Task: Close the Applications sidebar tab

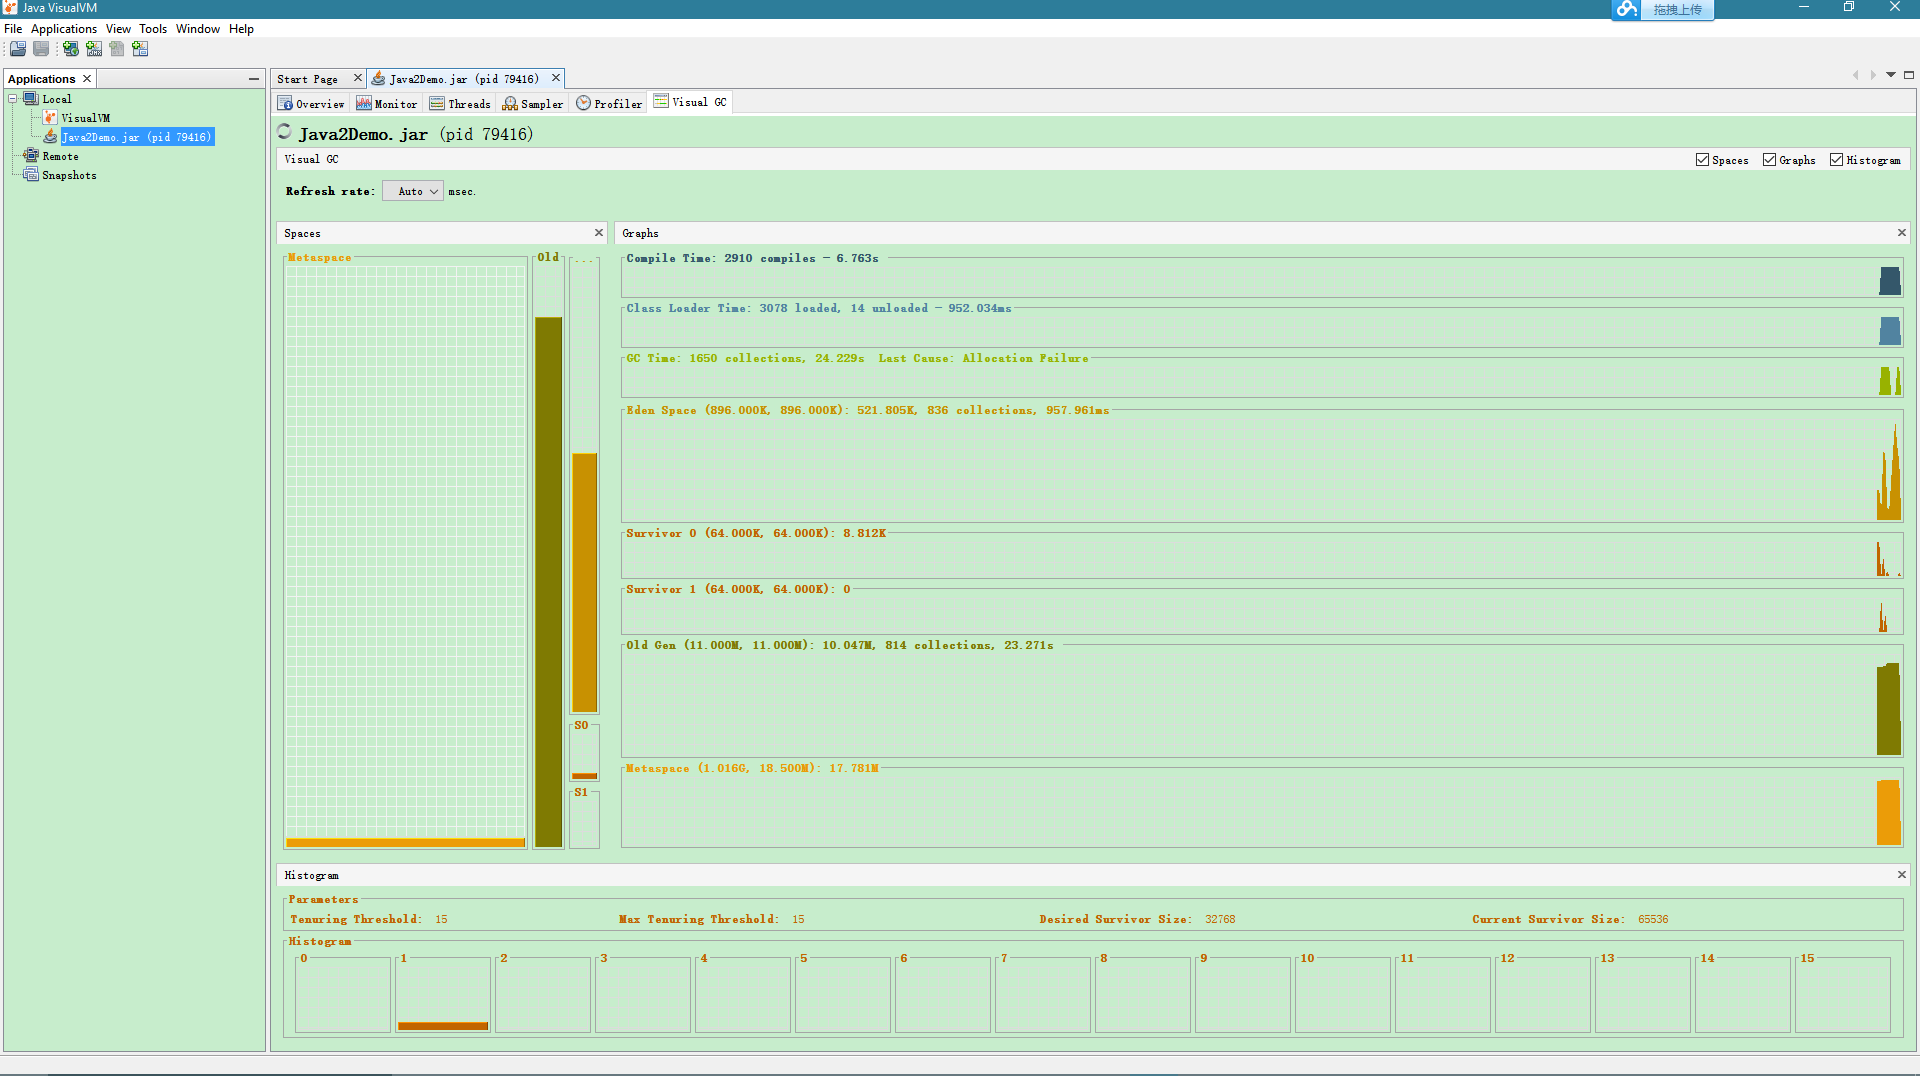Action: click(87, 79)
